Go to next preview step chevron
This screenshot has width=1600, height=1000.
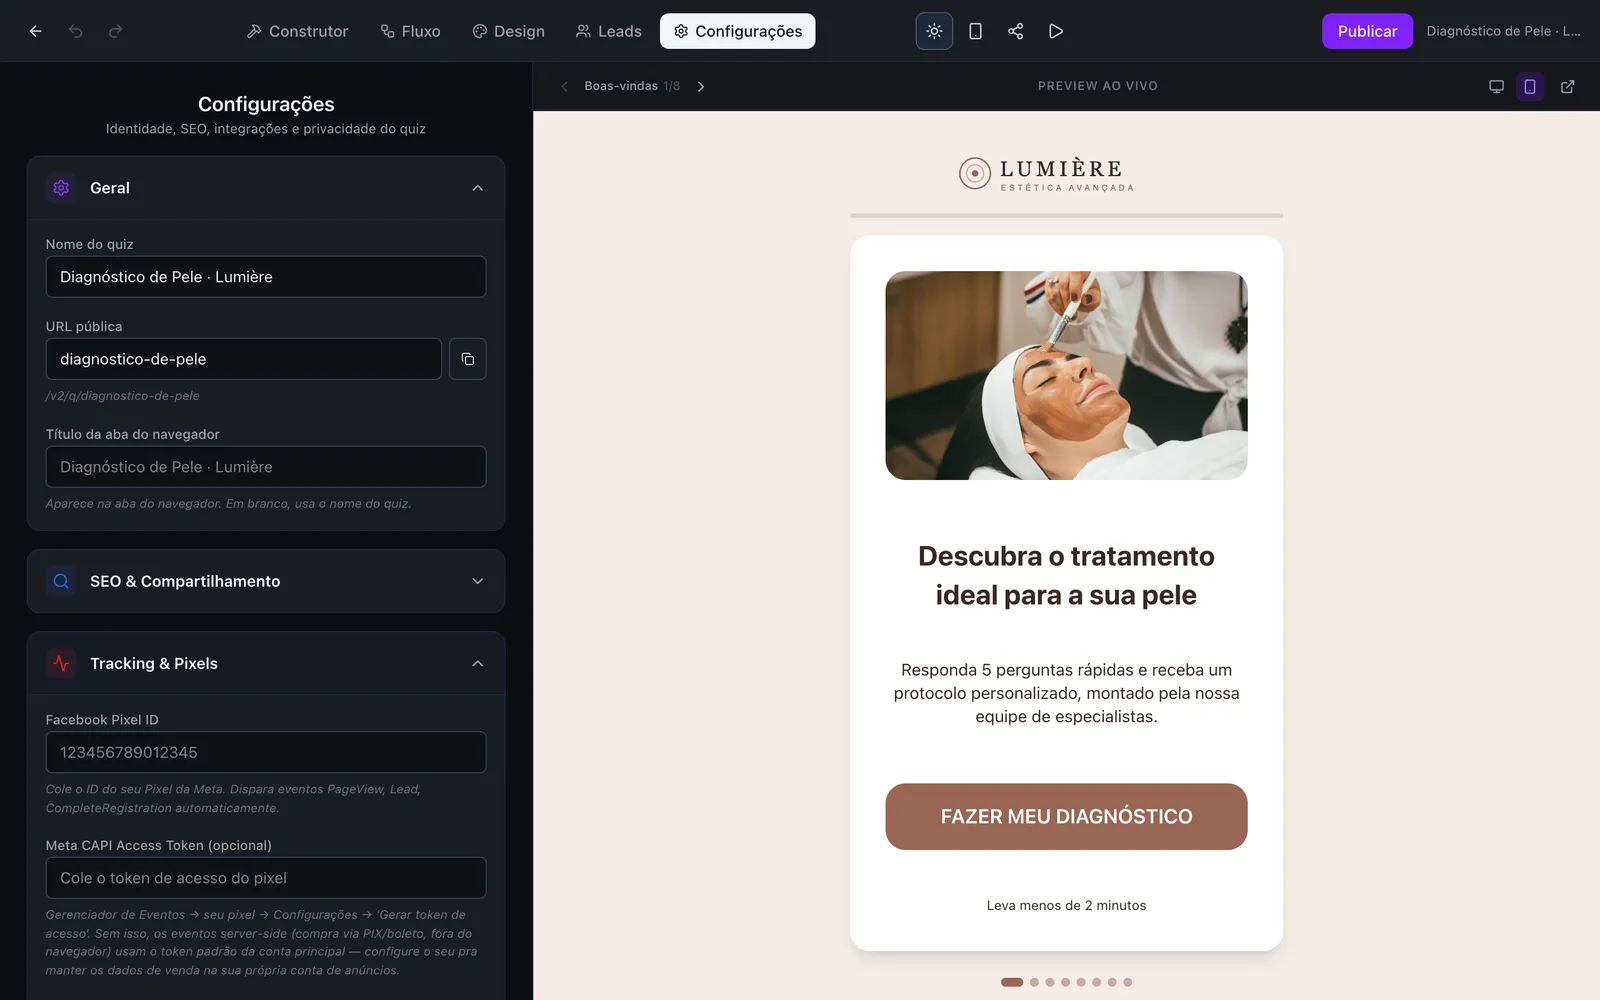(x=701, y=86)
